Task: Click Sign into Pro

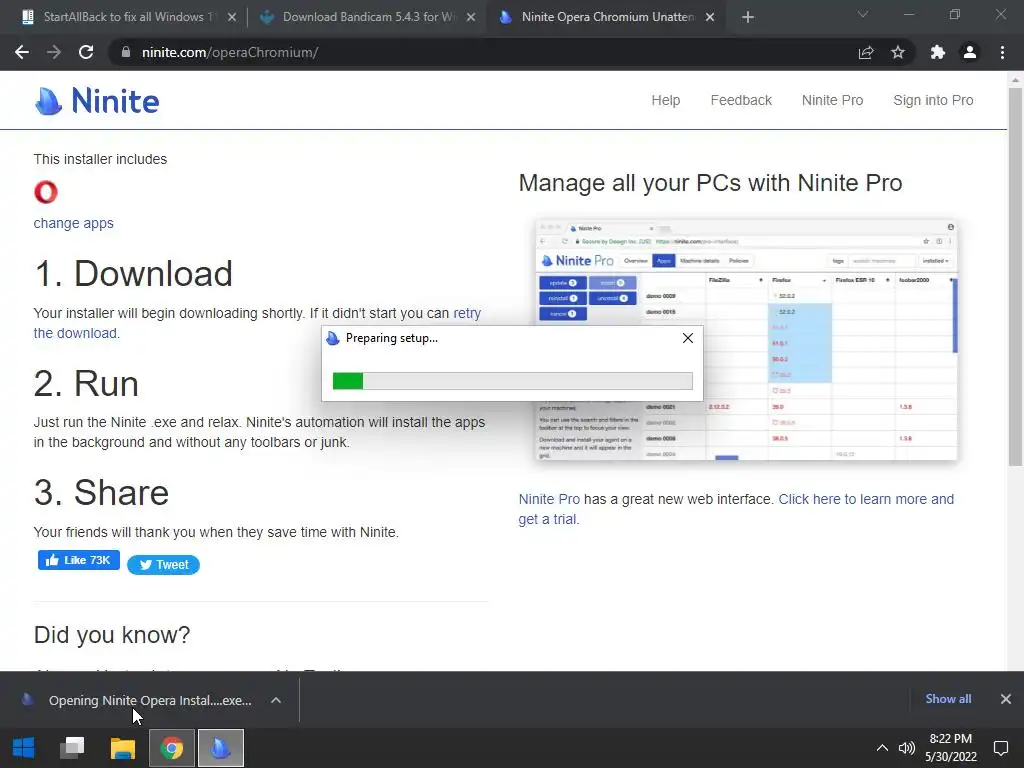Action: coord(933,100)
